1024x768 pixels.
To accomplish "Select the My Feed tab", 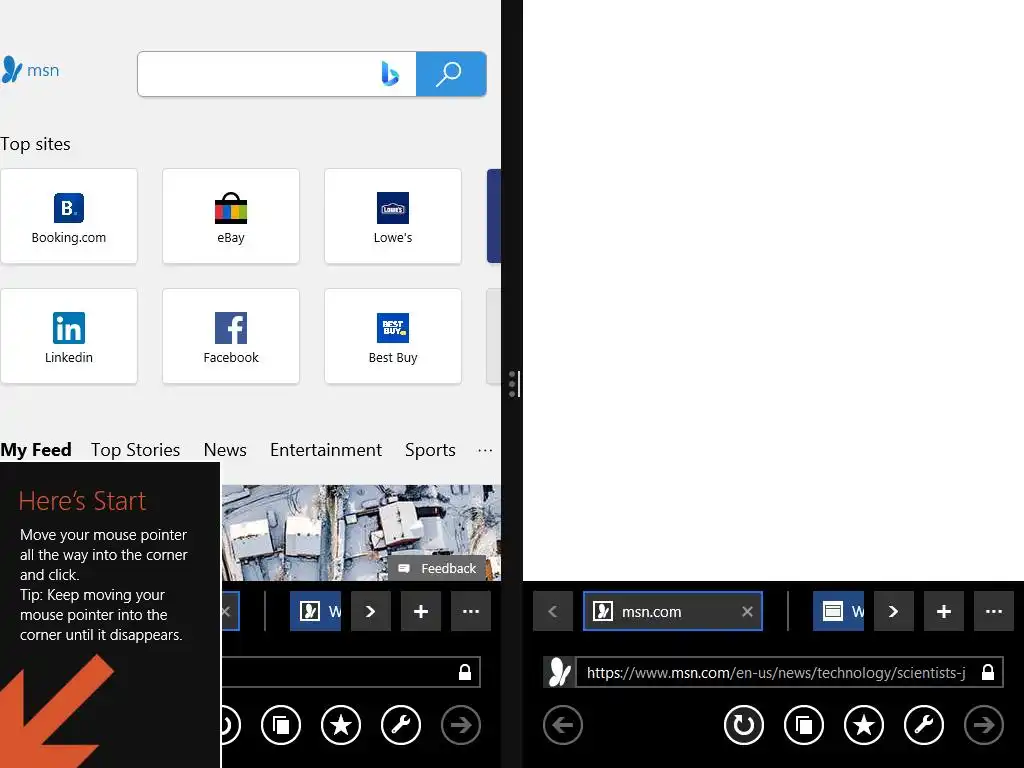I will (x=36, y=450).
